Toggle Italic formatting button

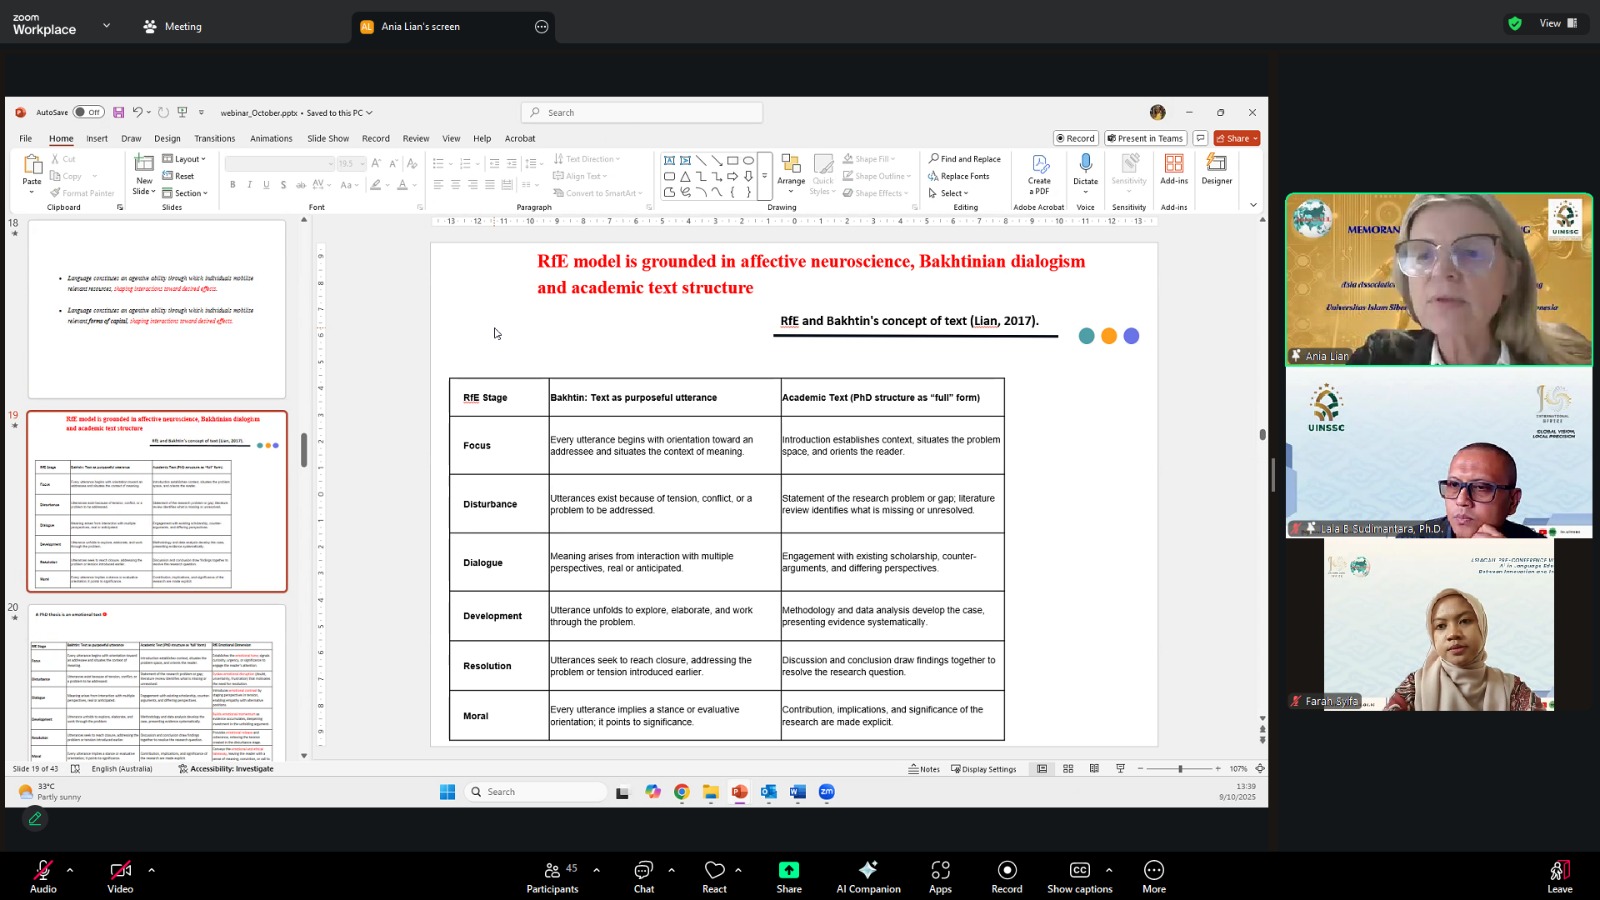[x=250, y=185]
